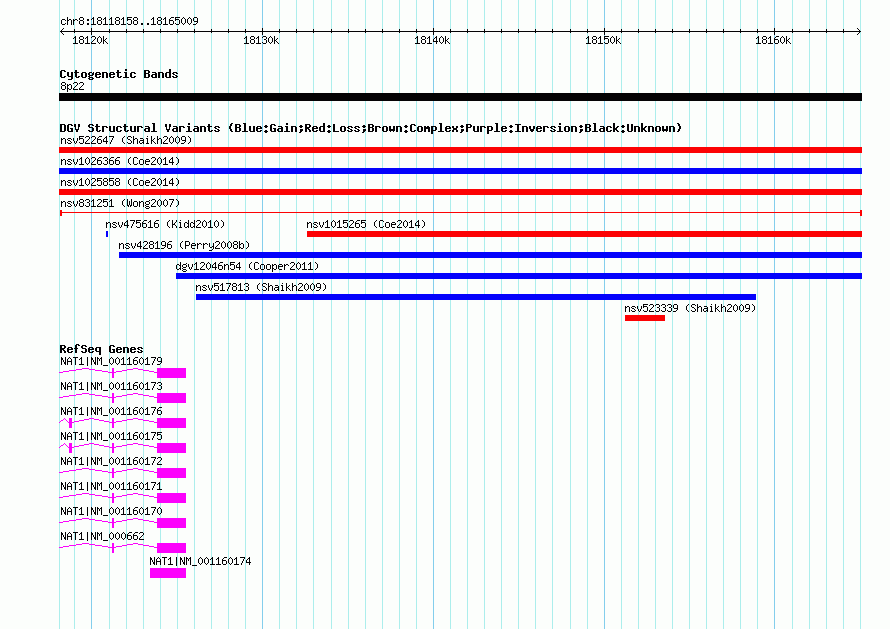Image resolution: width=890 pixels, height=629 pixels.
Task: Open NAT1|NM_001160179 transcript label
Action: click(111, 361)
